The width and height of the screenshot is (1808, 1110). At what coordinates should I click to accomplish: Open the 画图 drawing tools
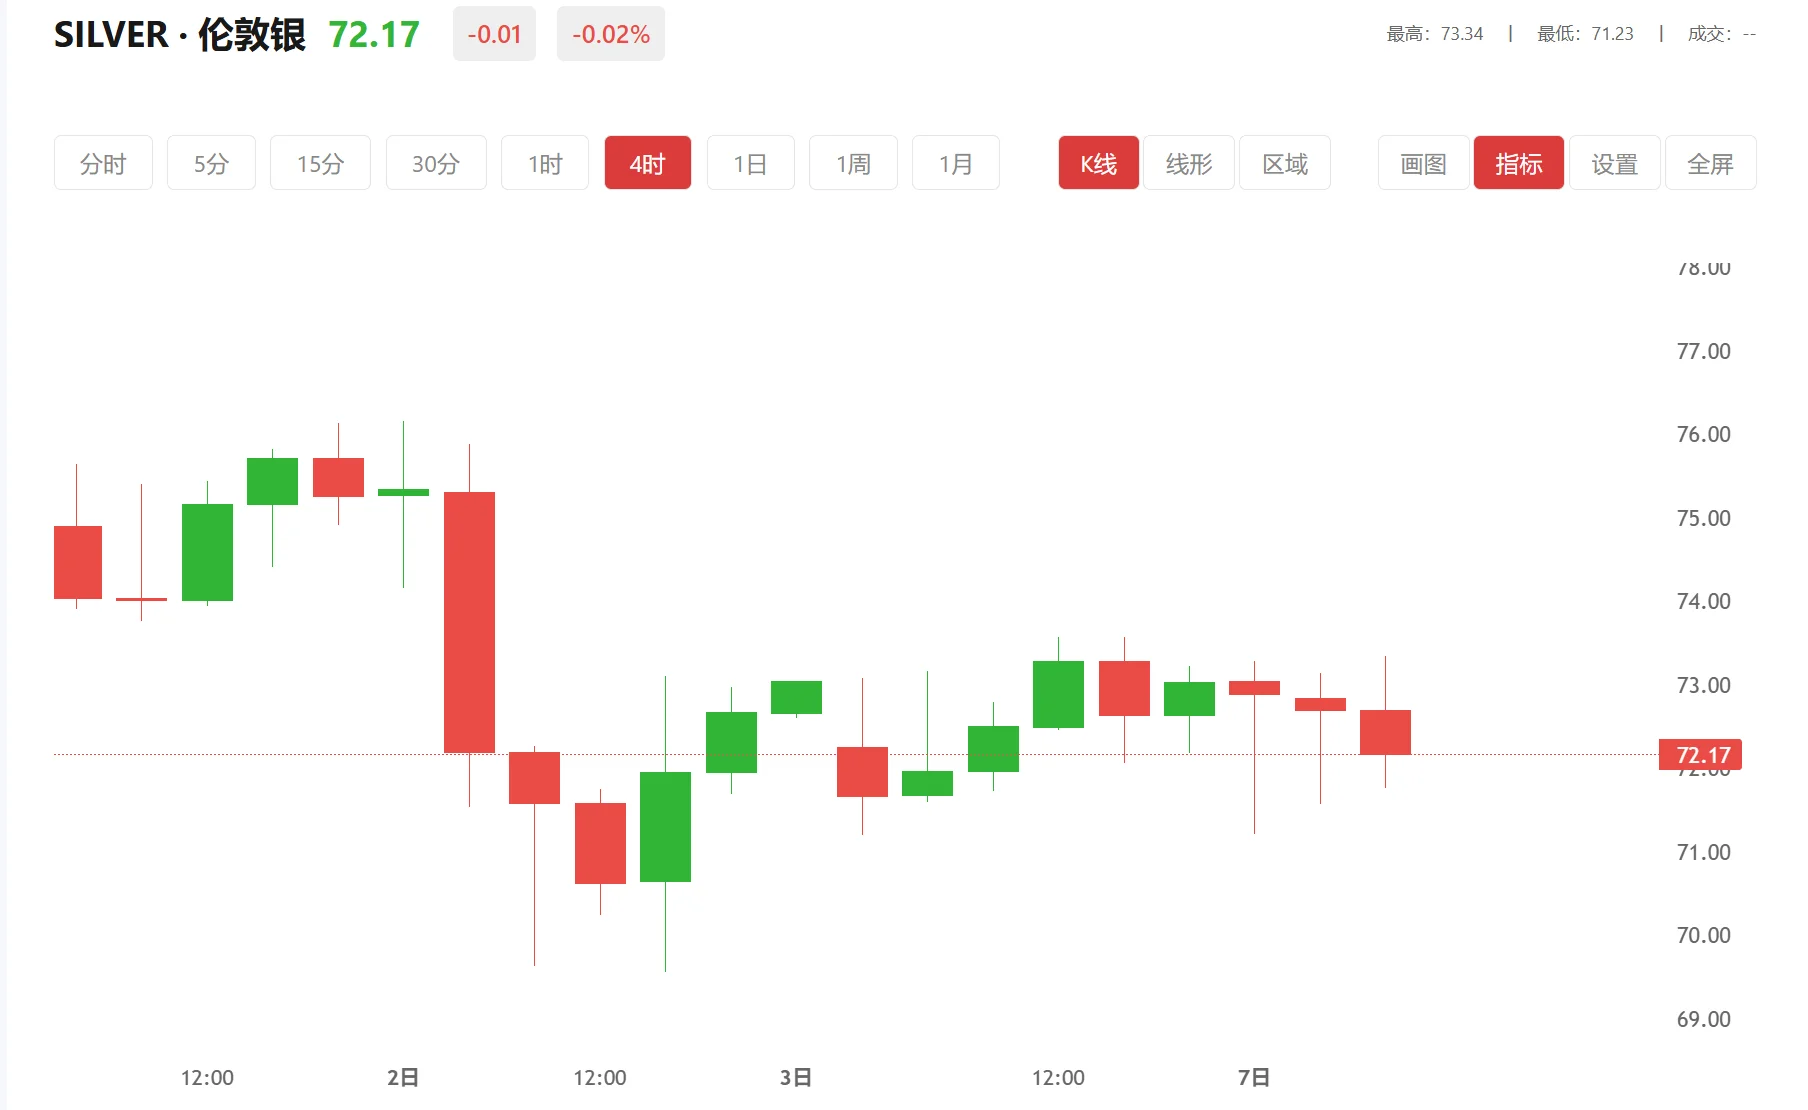[x=1422, y=163]
